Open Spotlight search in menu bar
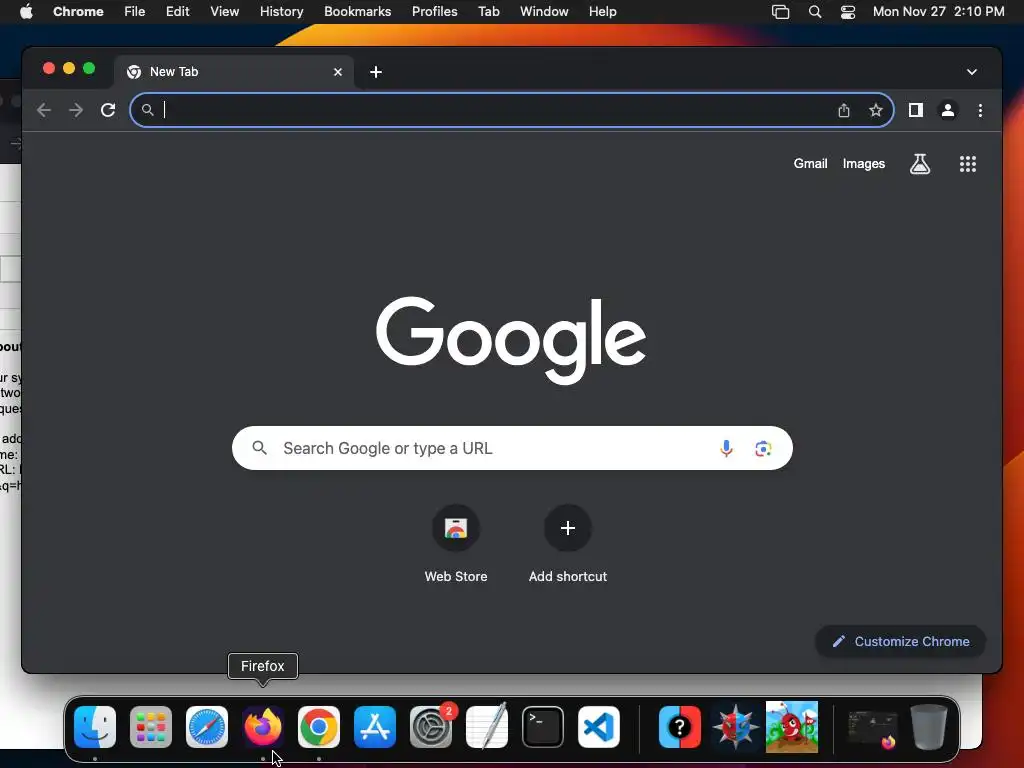 (814, 12)
